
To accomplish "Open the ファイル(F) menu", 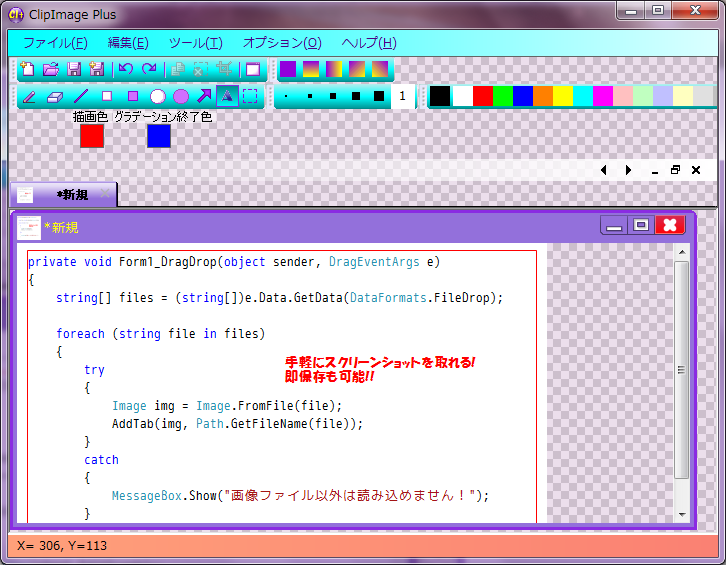I will click(x=55, y=43).
